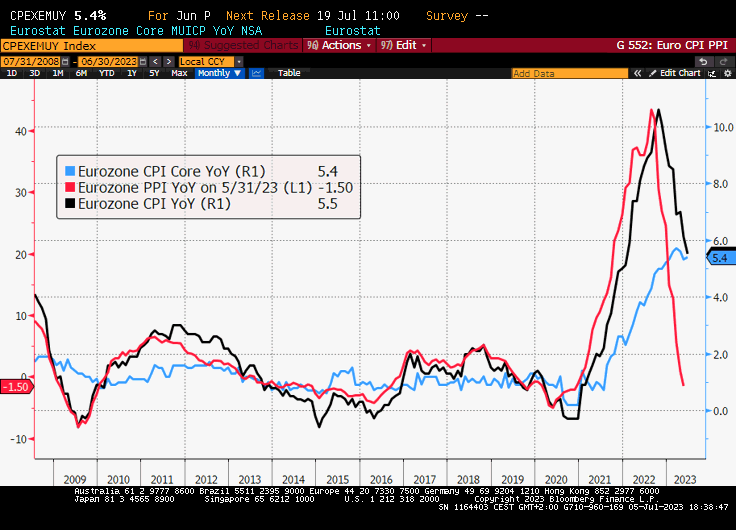Open the 97) Edit menu
Image resolution: width=736 pixels, height=530 pixels.
[x=403, y=46]
